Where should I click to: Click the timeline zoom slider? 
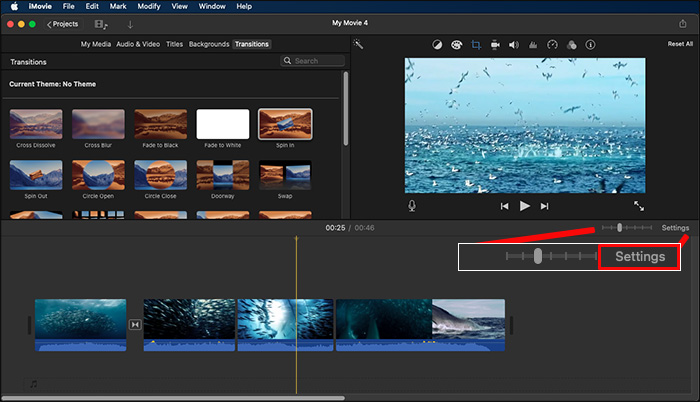coord(620,228)
